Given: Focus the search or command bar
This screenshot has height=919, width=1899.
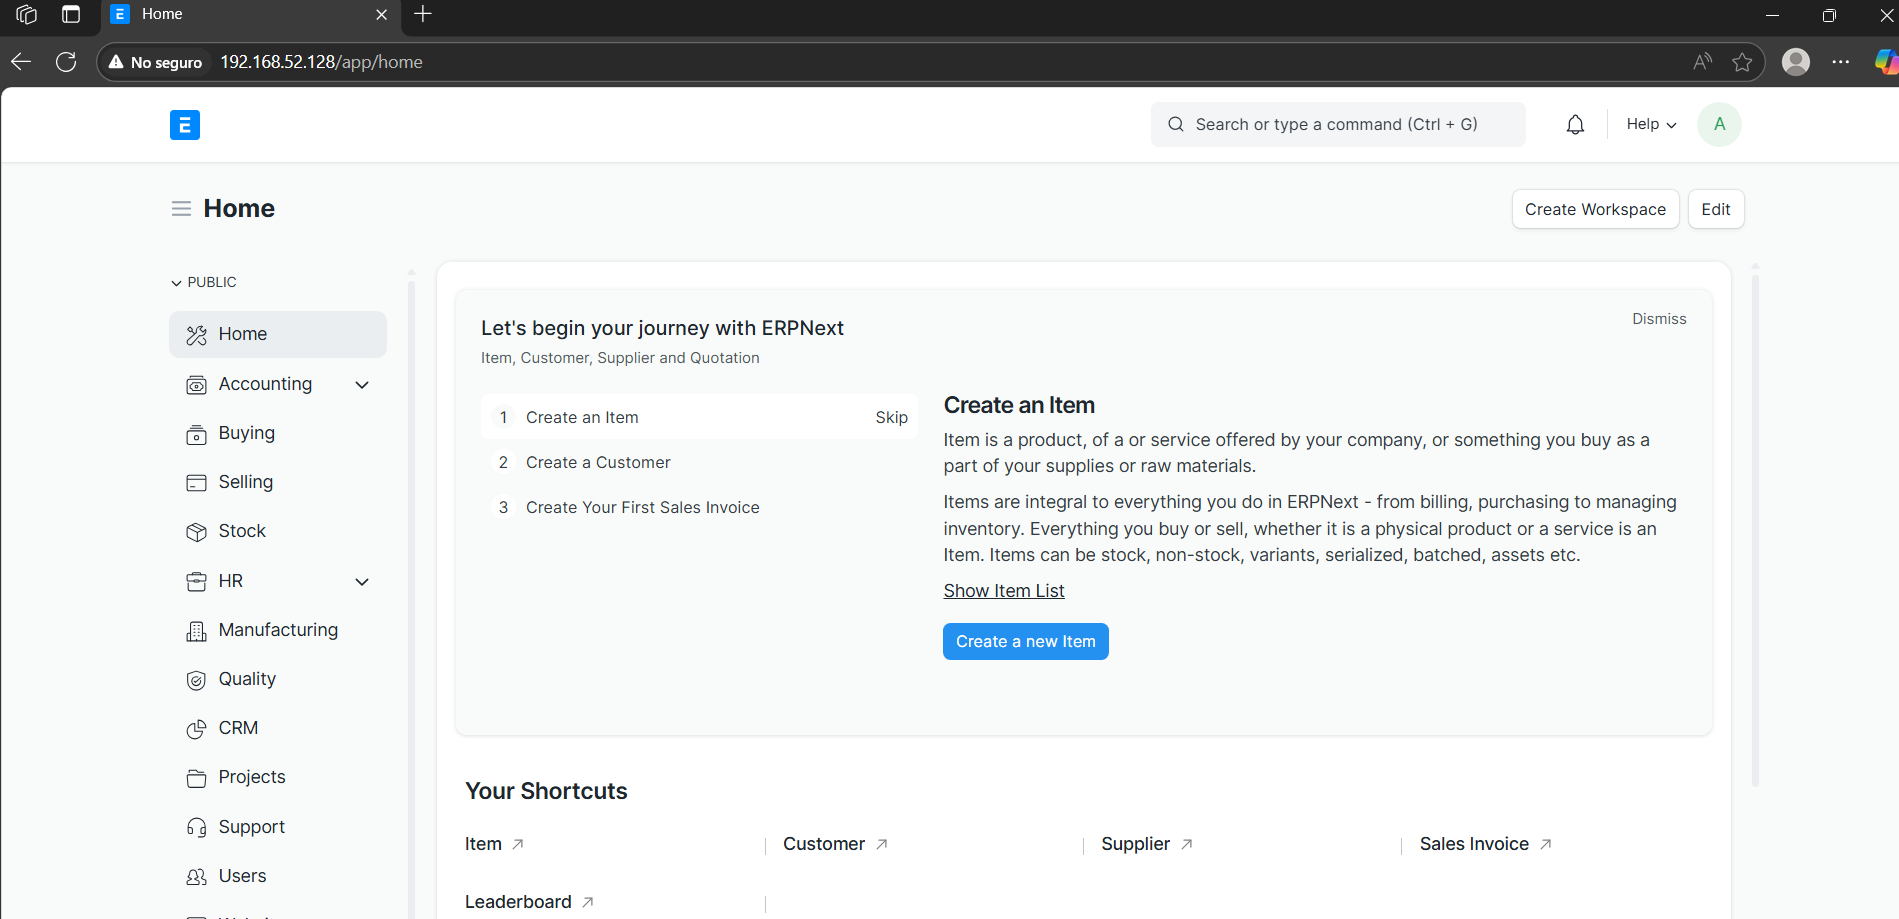Looking at the screenshot, I should coord(1338,125).
